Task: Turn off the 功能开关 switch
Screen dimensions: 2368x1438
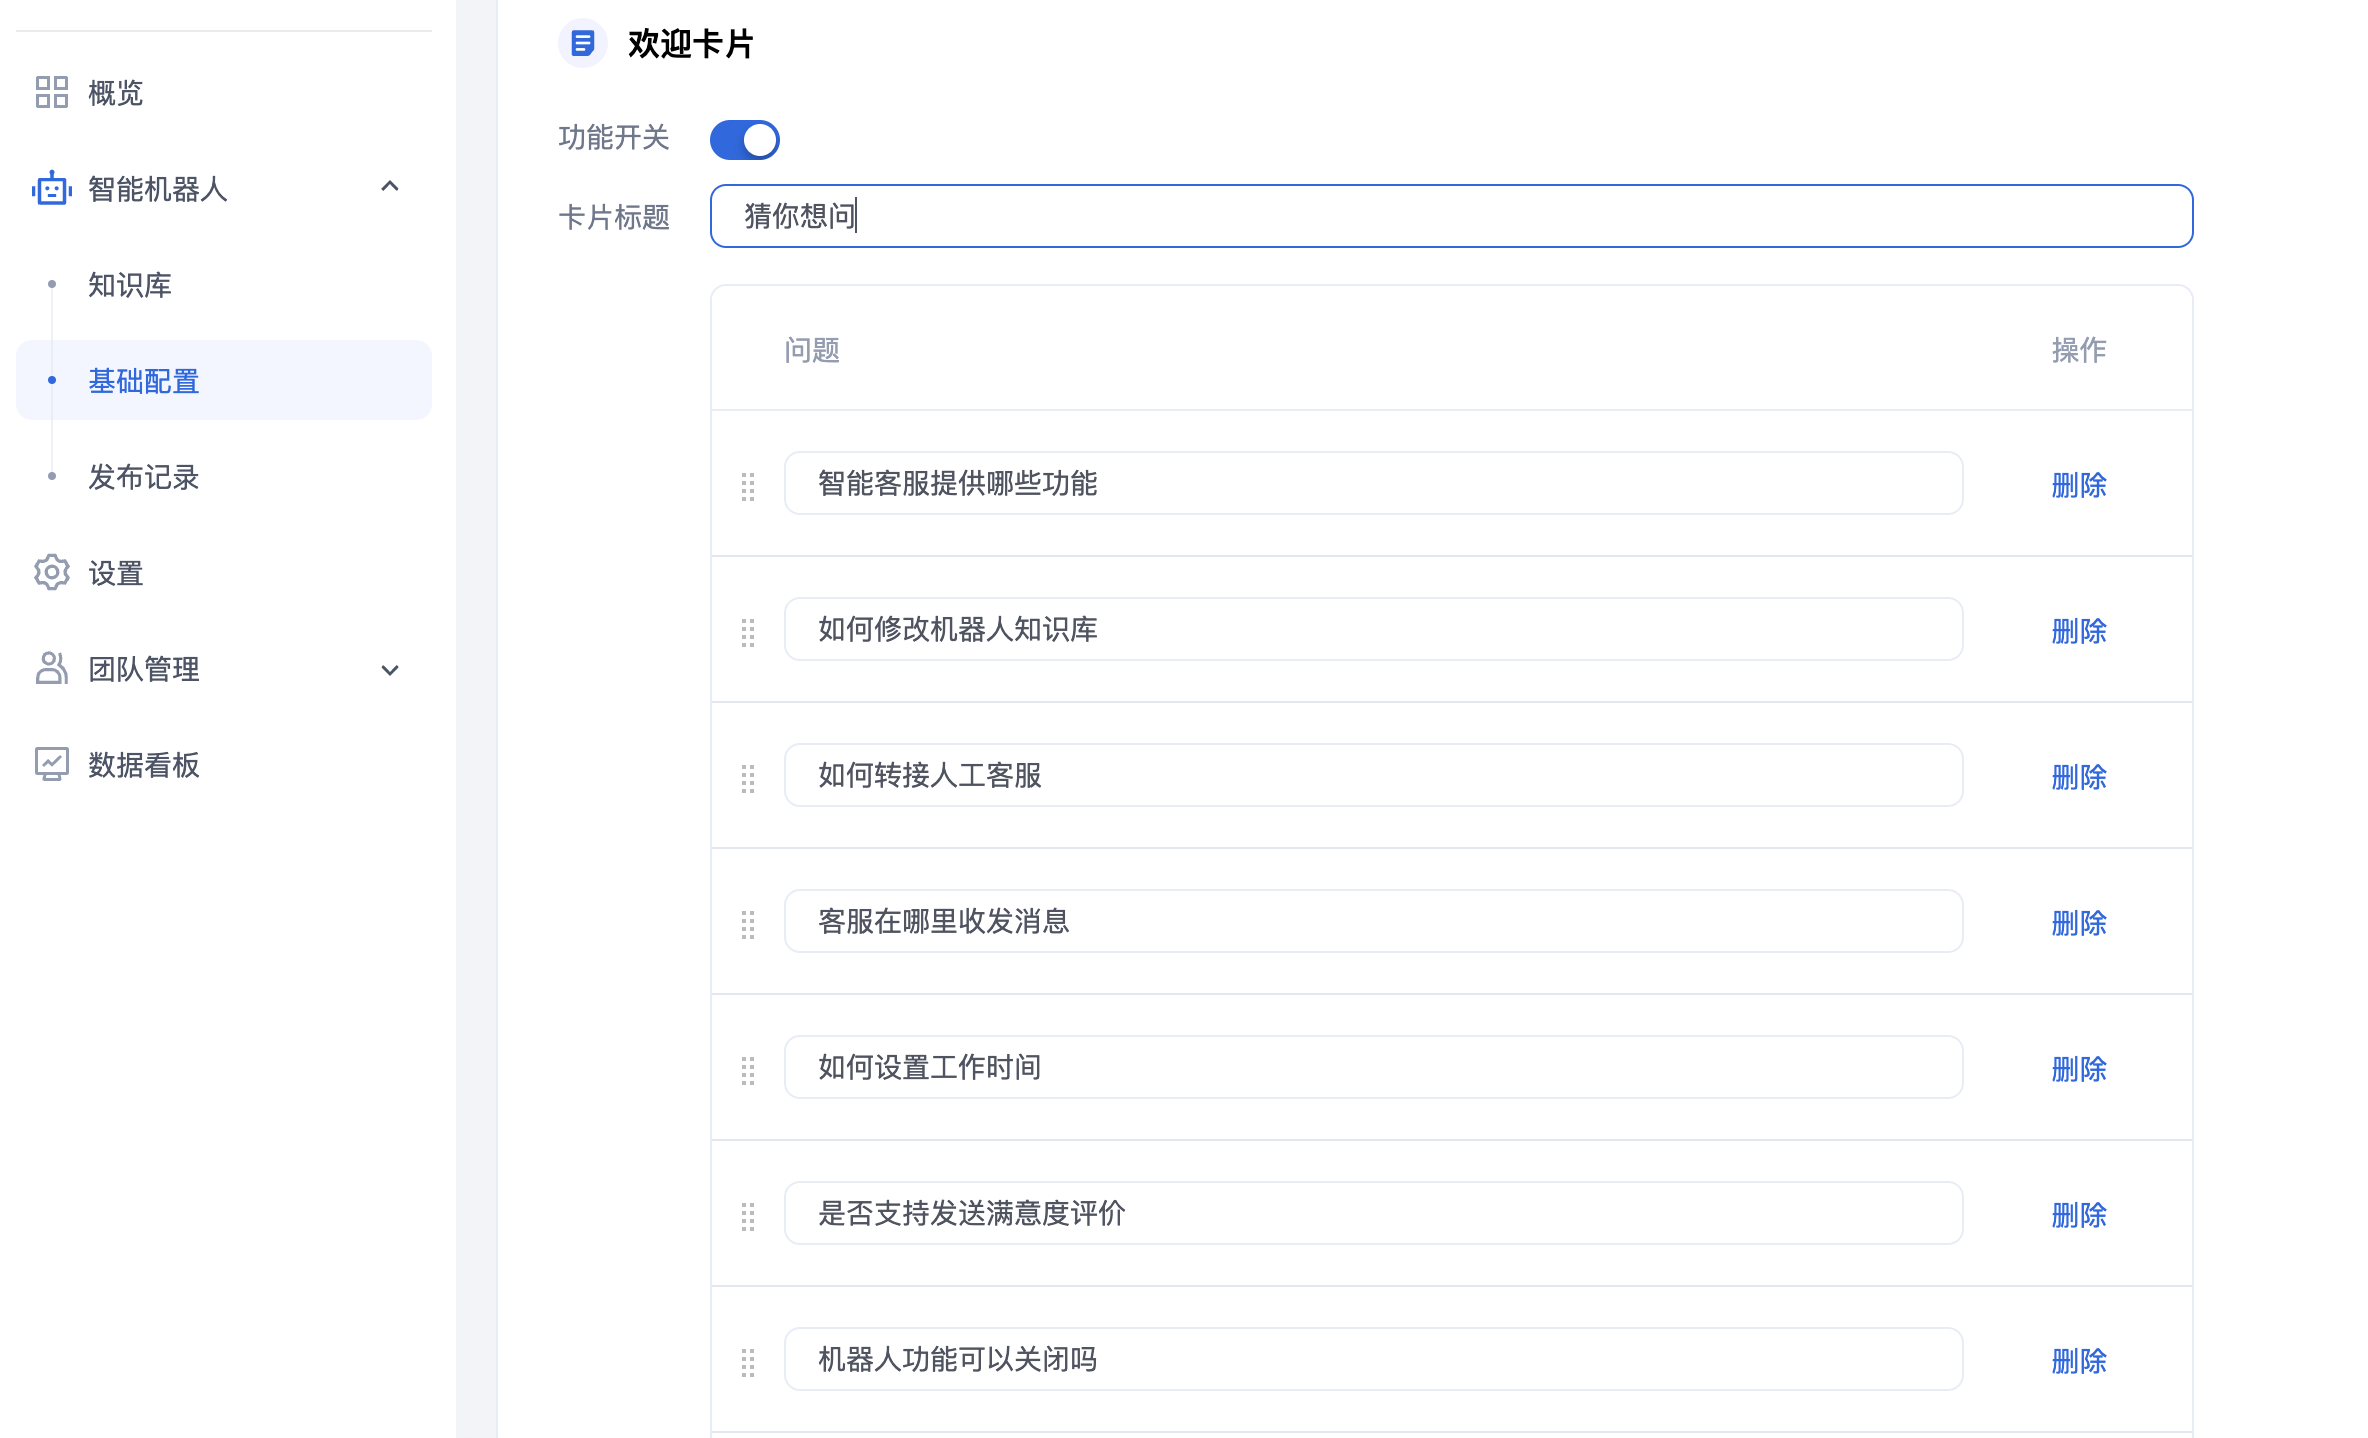Action: tap(744, 140)
